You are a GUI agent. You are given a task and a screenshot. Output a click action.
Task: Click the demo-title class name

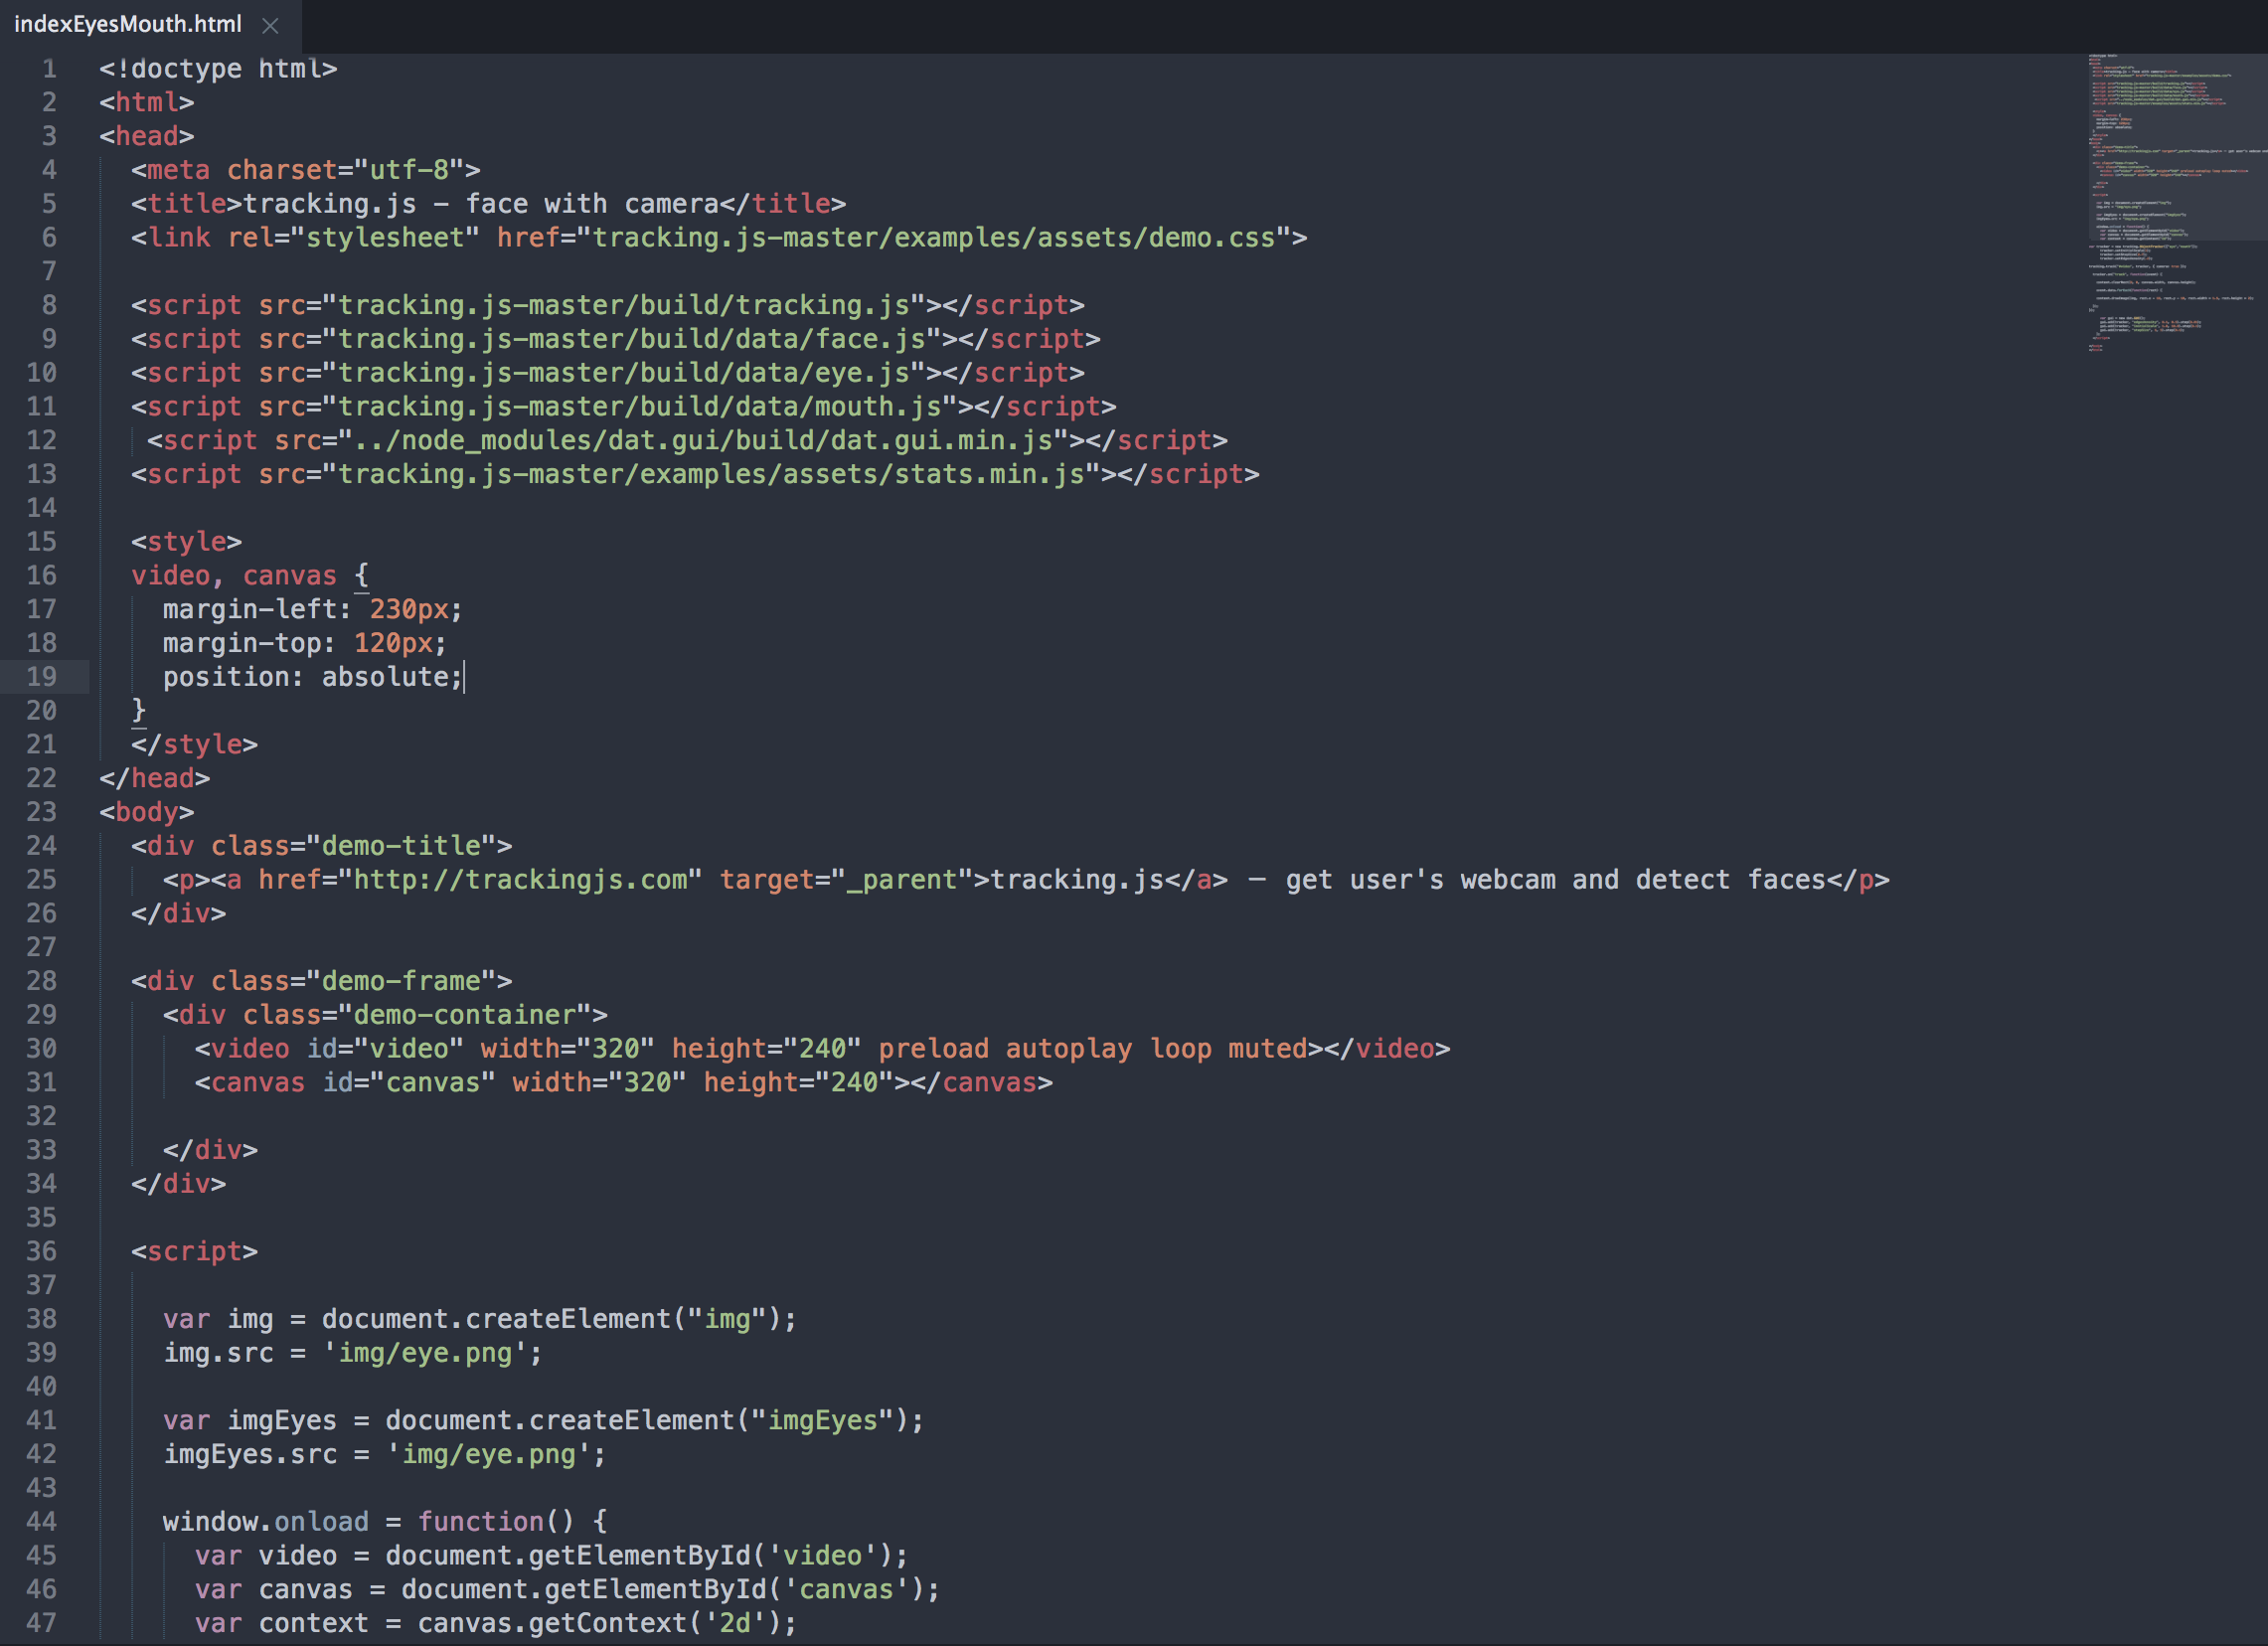click(x=402, y=845)
